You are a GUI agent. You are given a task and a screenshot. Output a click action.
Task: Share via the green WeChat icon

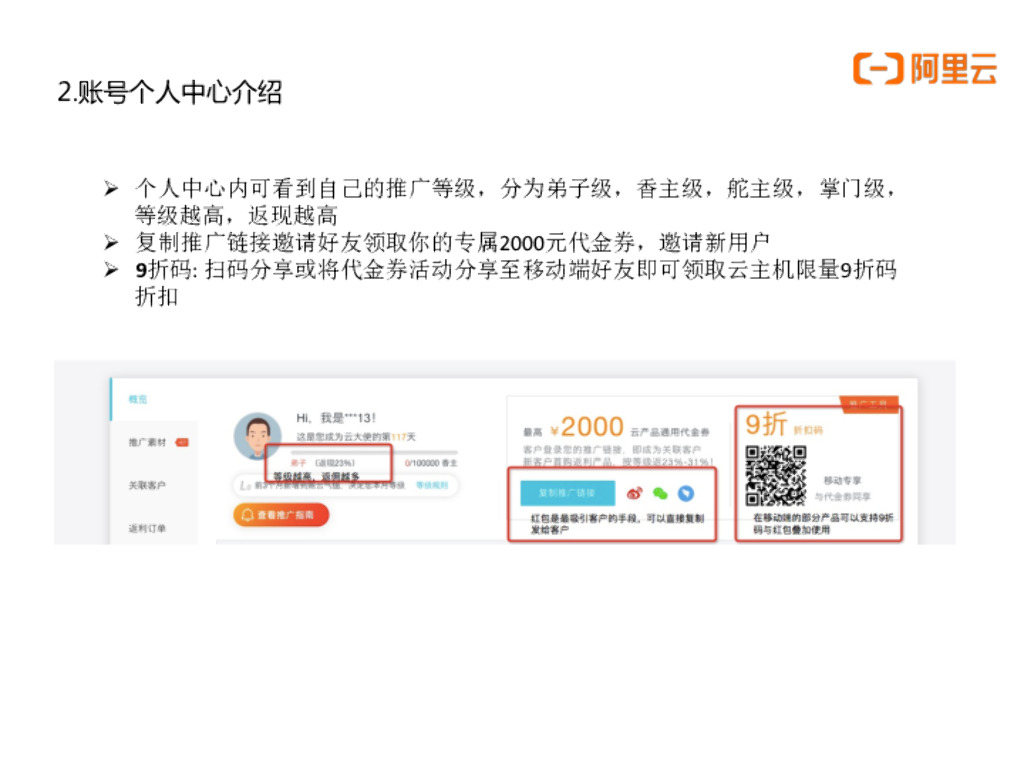[660, 493]
